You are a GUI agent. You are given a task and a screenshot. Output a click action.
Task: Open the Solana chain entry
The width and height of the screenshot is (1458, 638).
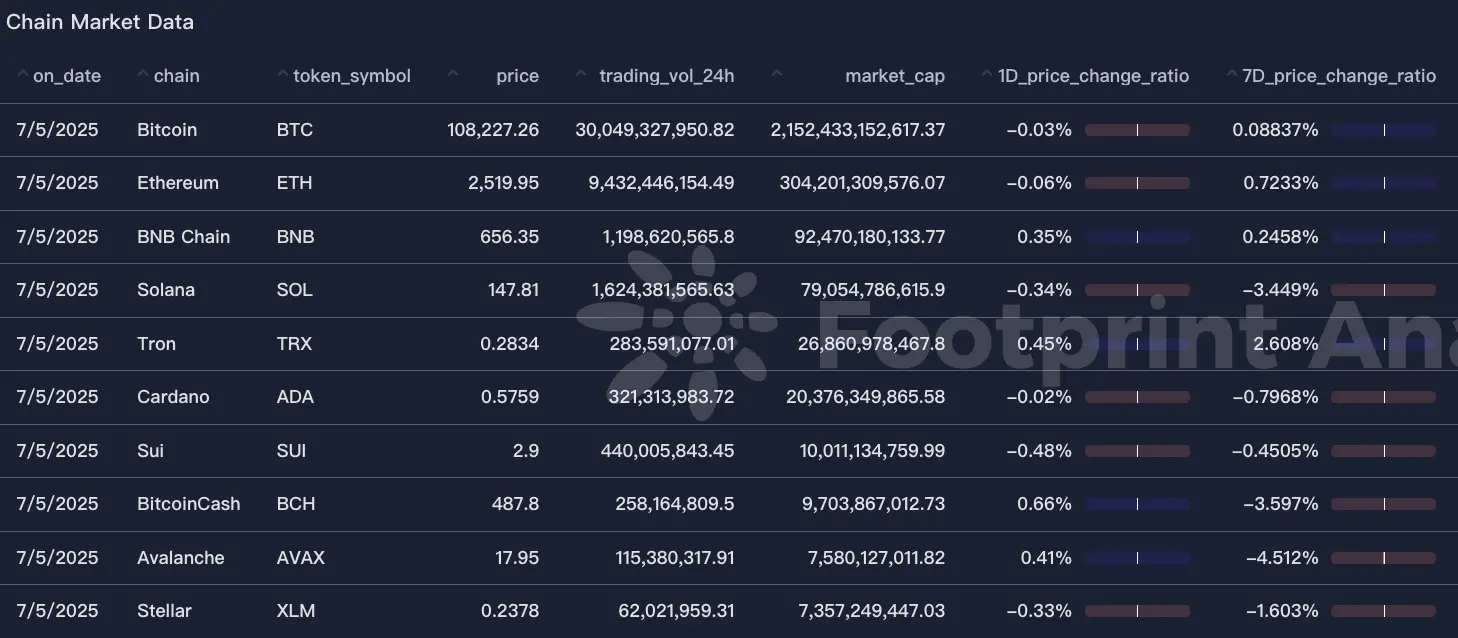pyautogui.click(x=166, y=289)
